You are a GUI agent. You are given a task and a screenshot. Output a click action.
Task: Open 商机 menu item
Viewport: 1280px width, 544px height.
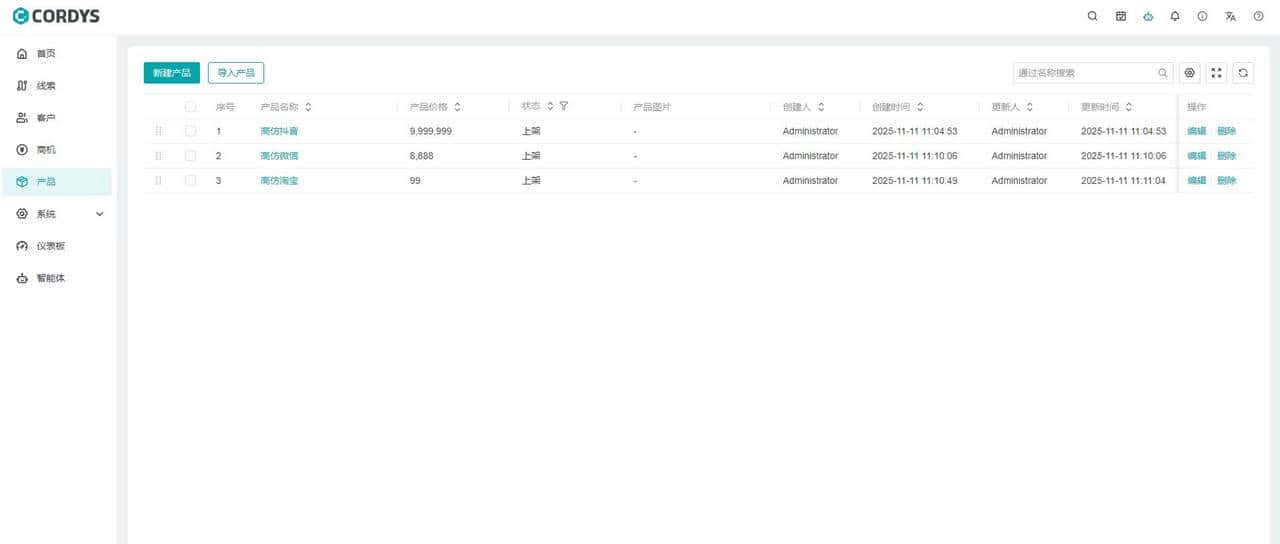point(56,150)
